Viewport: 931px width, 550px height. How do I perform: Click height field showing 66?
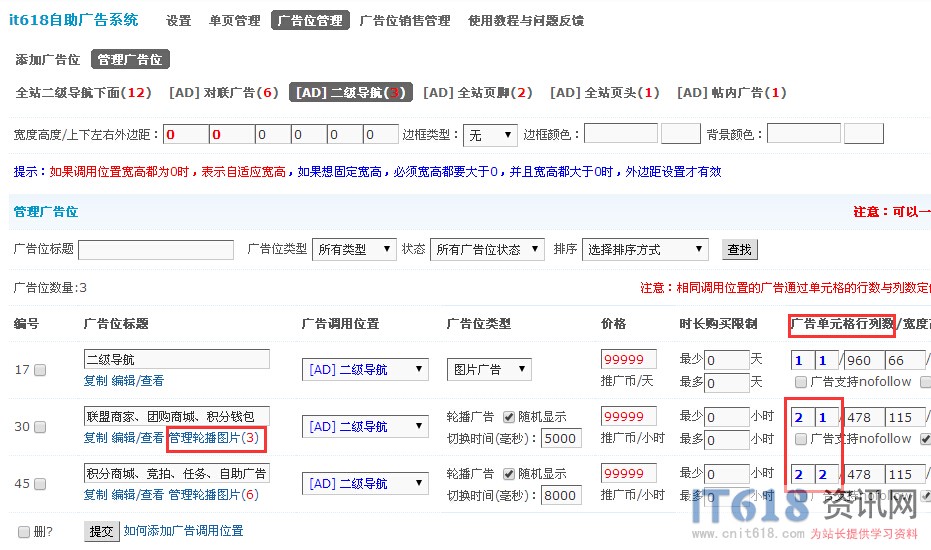coord(905,361)
